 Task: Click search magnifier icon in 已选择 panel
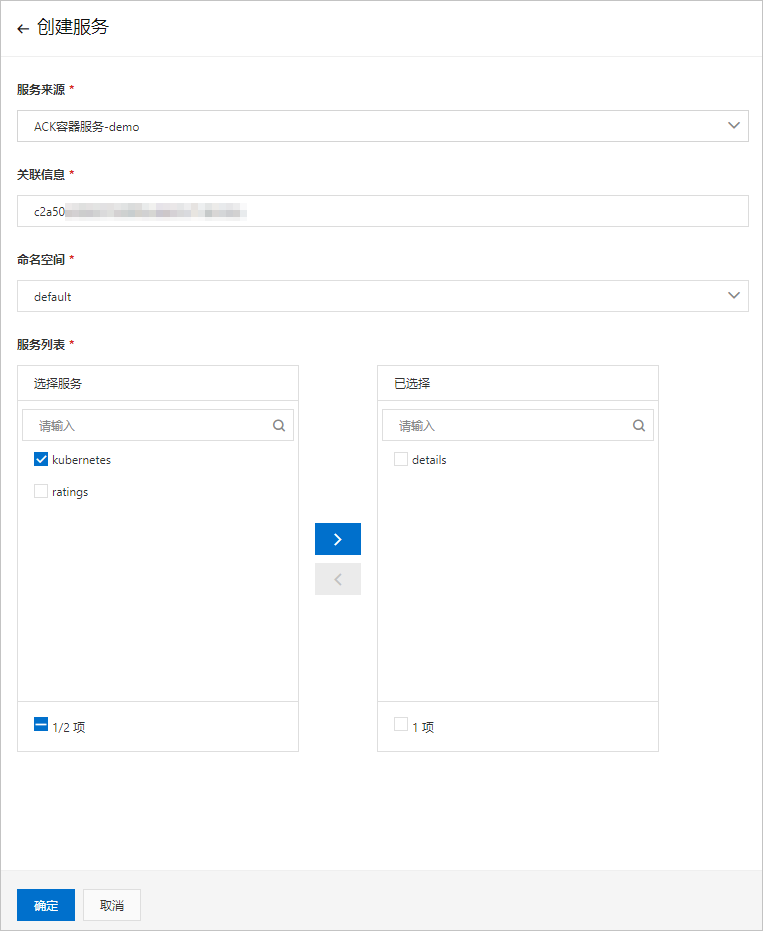pos(639,425)
